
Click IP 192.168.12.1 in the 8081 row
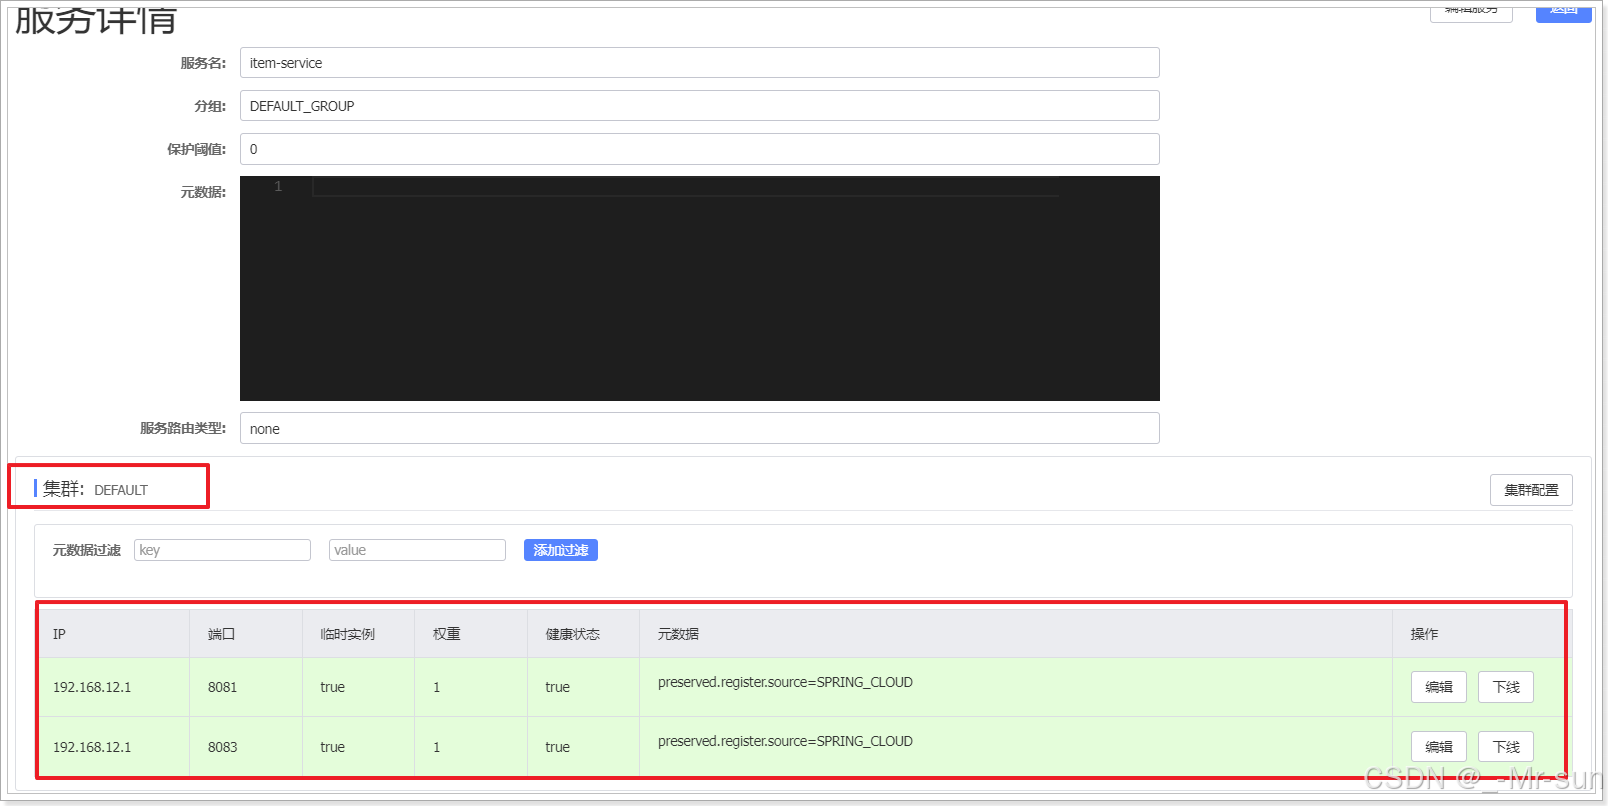coord(92,687)
